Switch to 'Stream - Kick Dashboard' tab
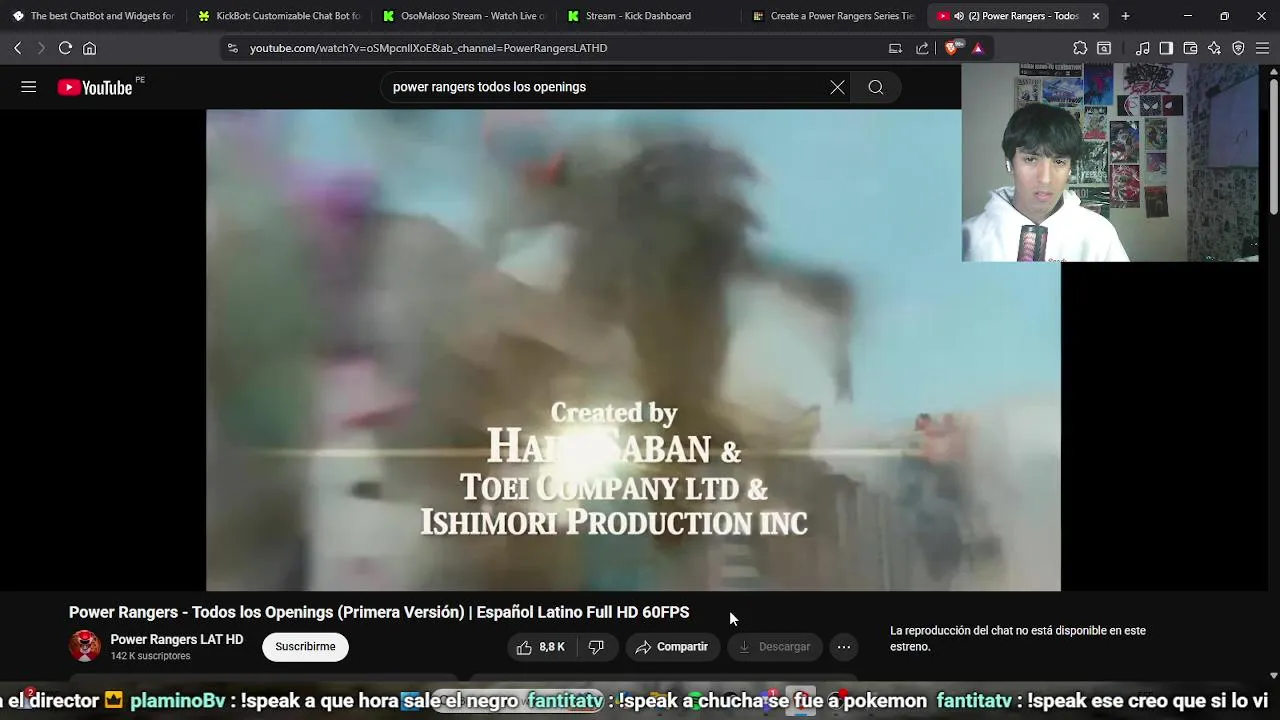Image resolution: width=1280 pixels, height=720 pixels. click(x=648, y=16)
